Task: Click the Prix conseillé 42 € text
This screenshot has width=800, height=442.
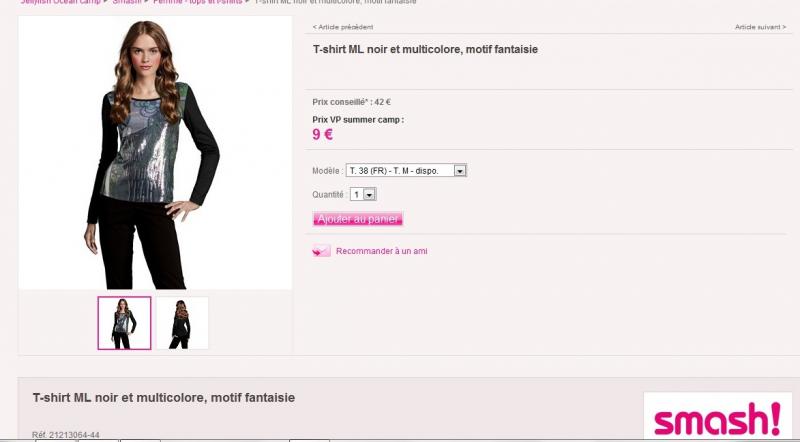Action: pyautogui.click(x=352, y=102)
